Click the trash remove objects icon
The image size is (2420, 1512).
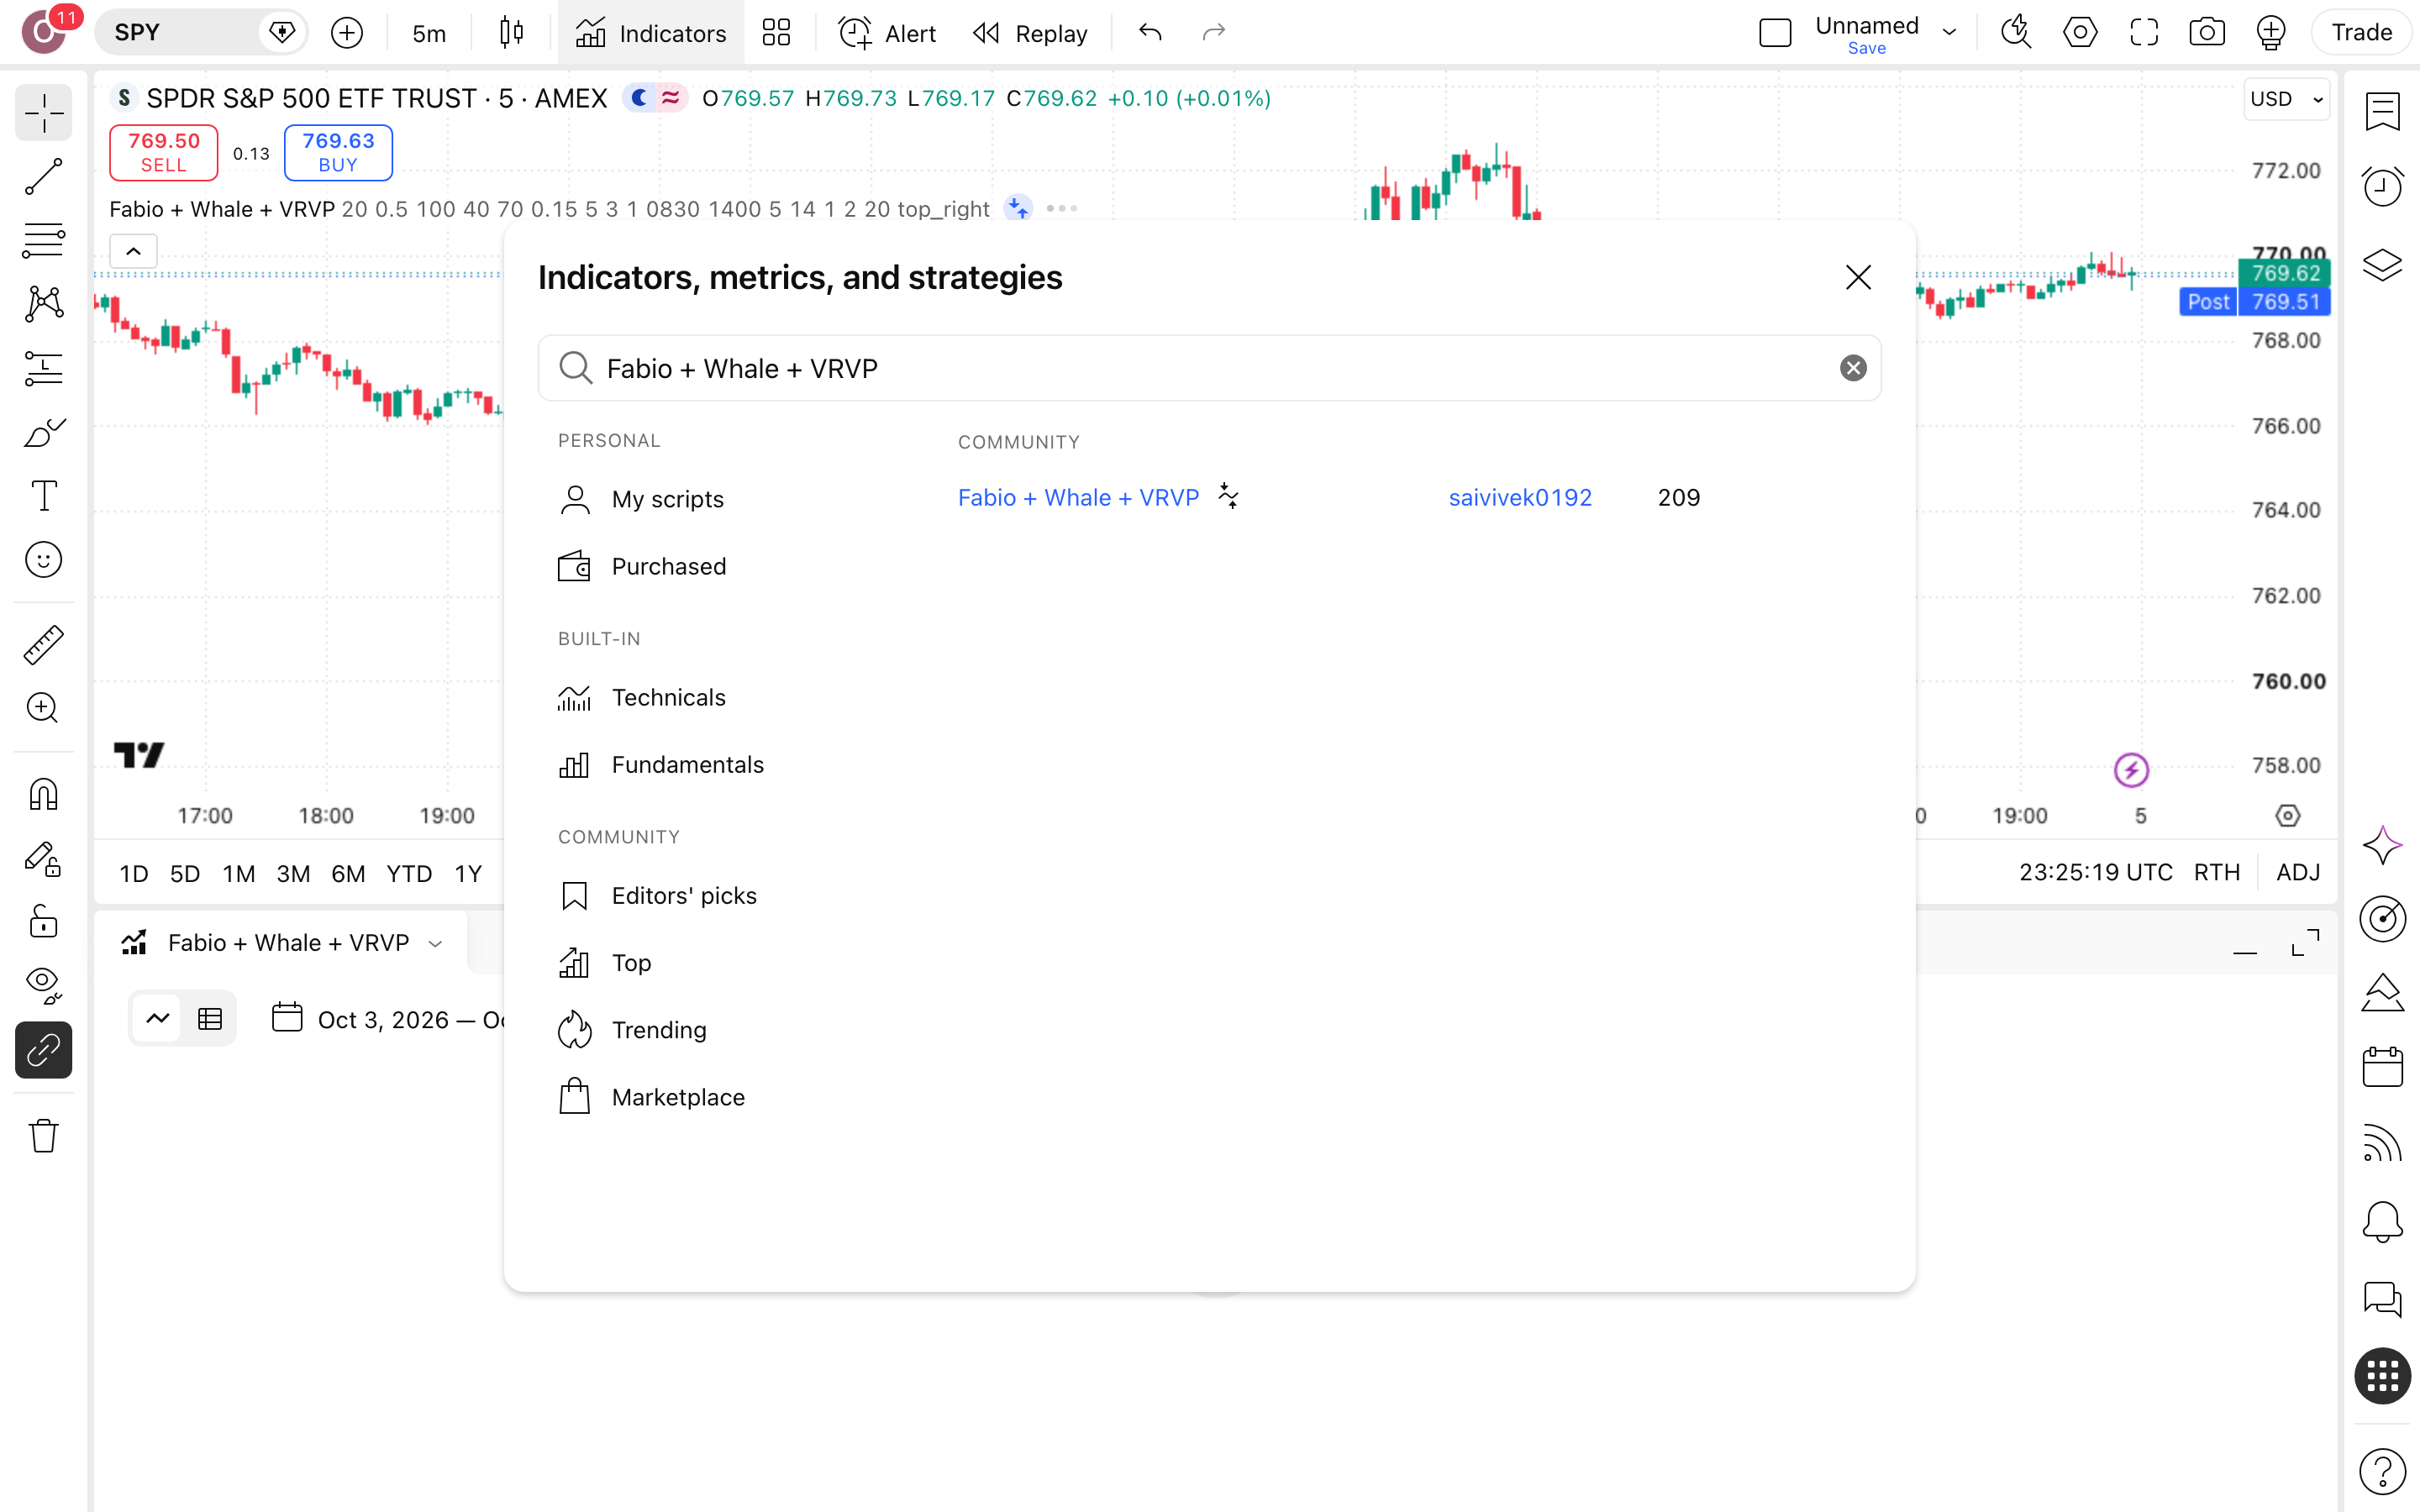pyautogui.click(x=43, y=1136)
